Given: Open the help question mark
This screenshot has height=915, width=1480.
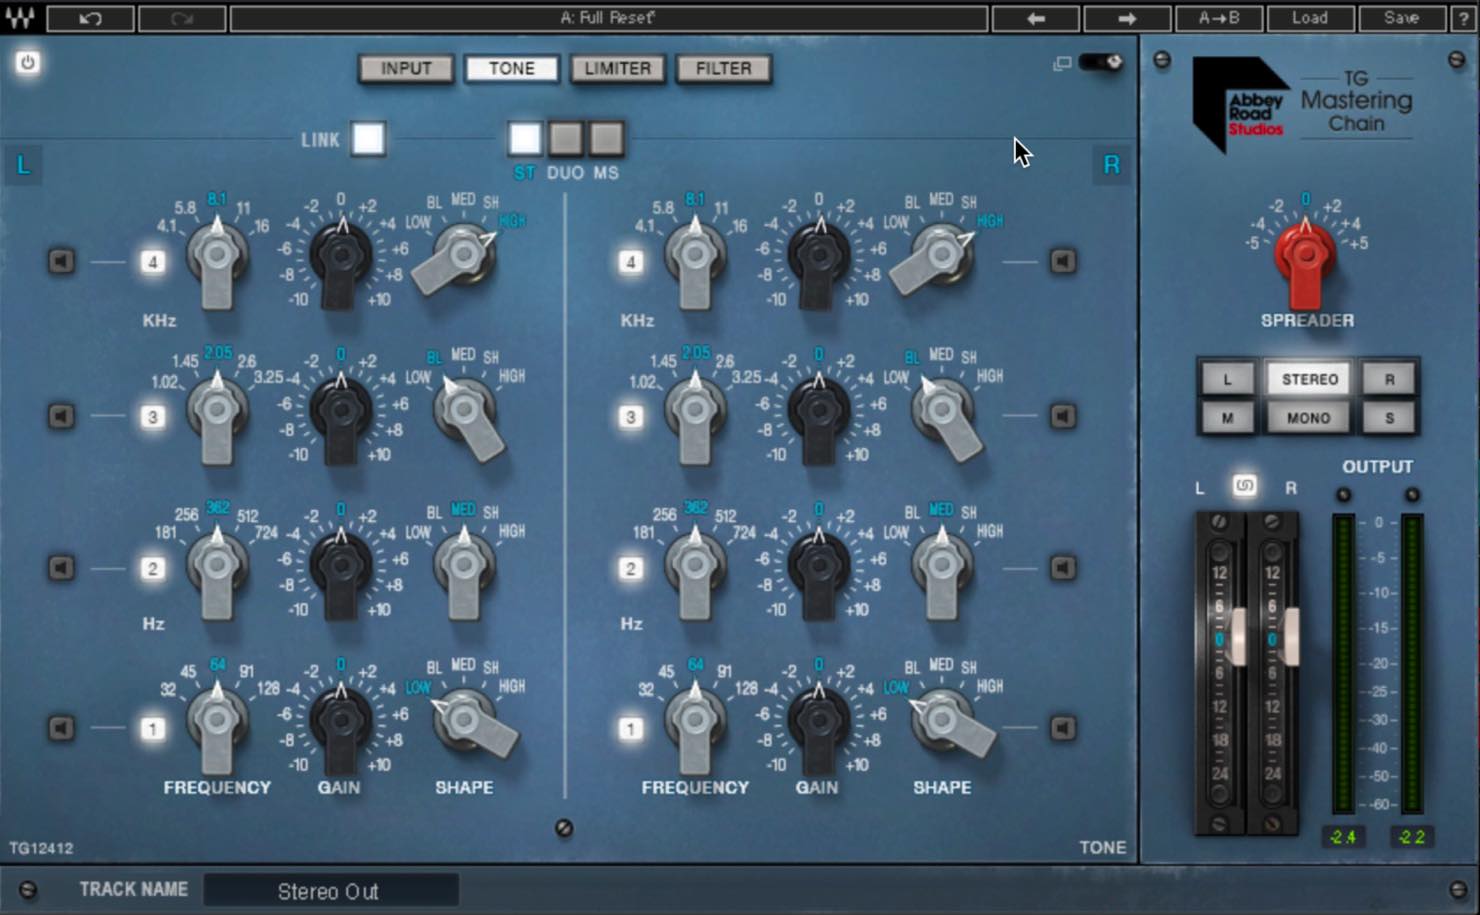Looking at the screenshot, I should (x=1464, y=18).
